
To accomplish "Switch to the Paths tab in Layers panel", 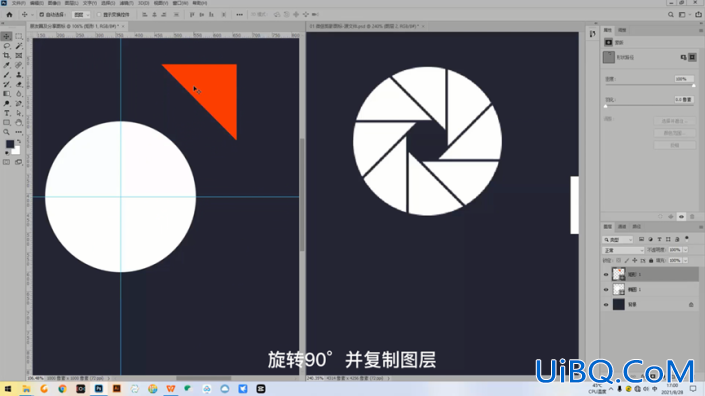I will 637,227.
